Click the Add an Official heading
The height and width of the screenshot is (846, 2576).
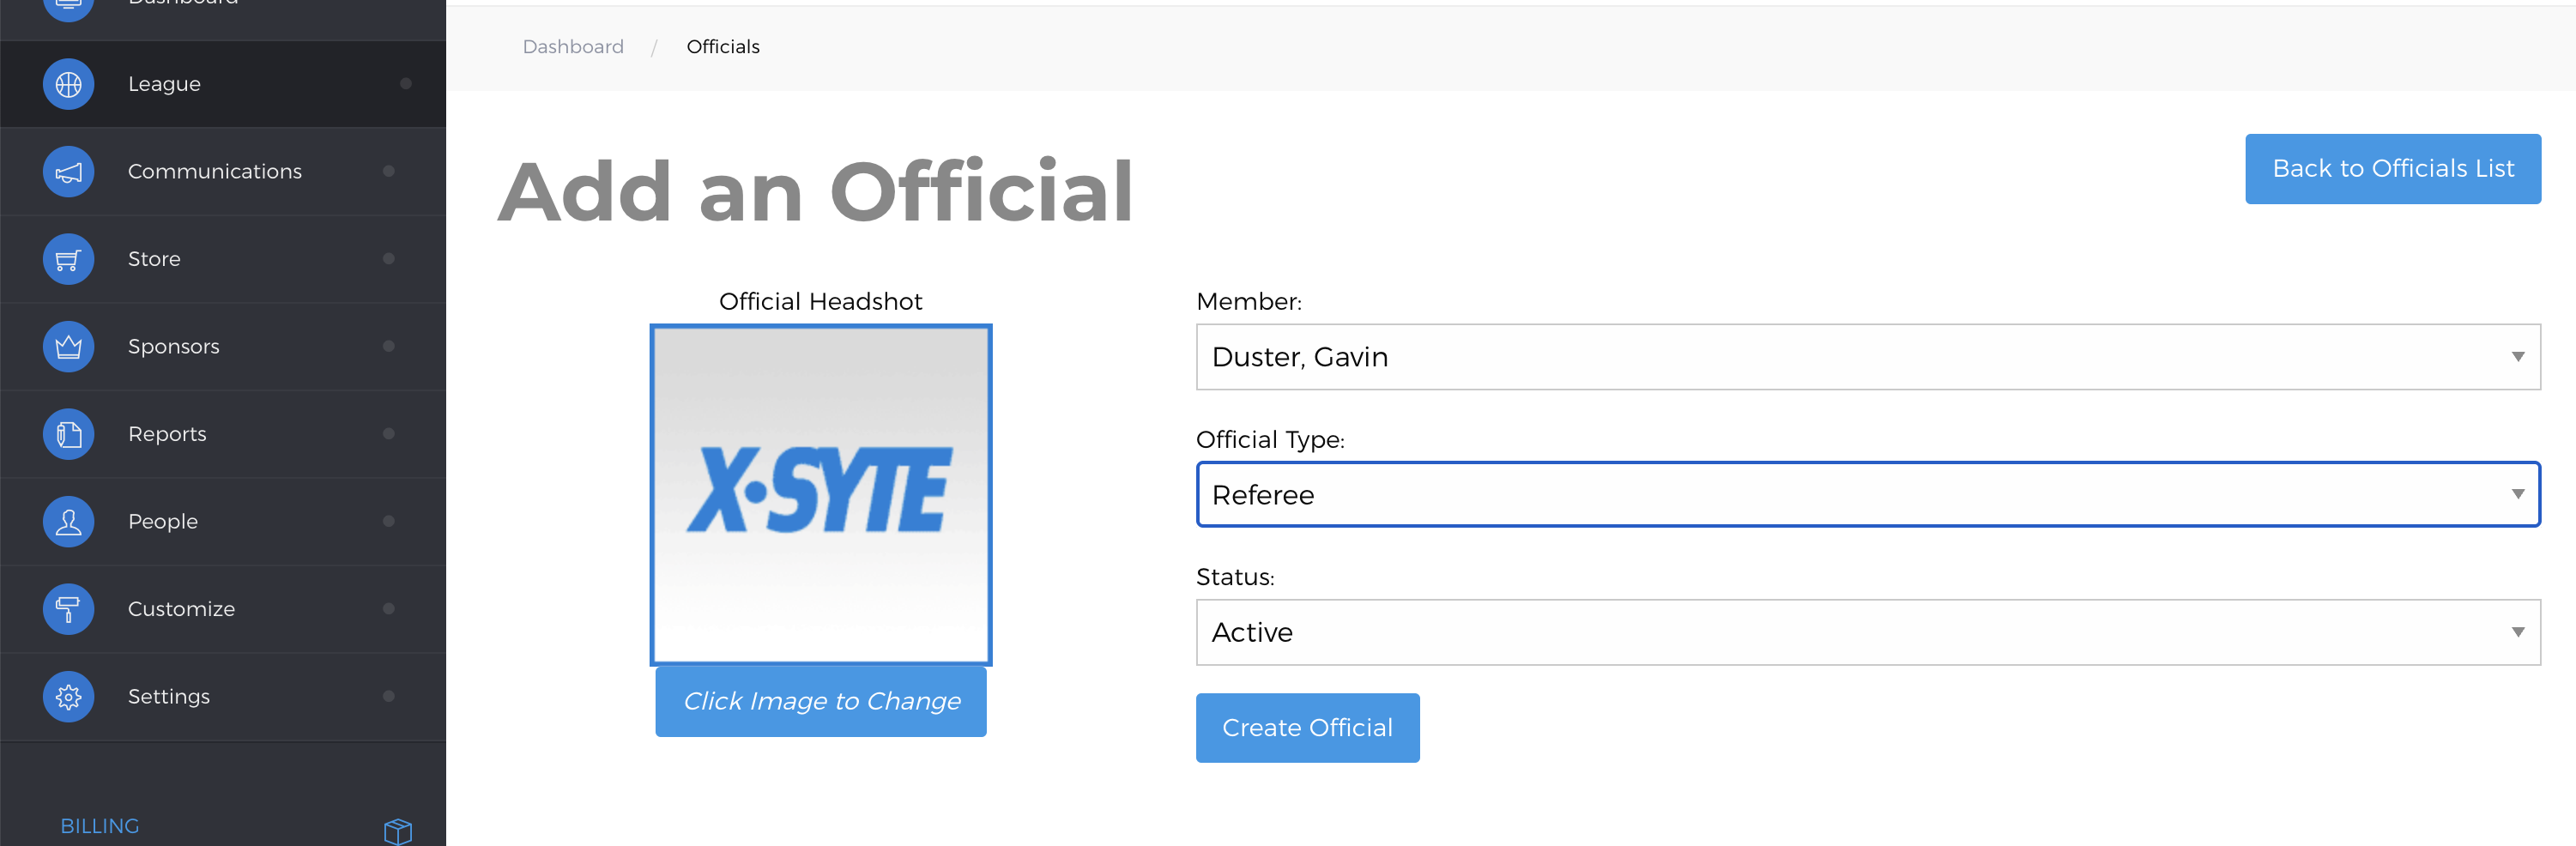pos(815,191)
